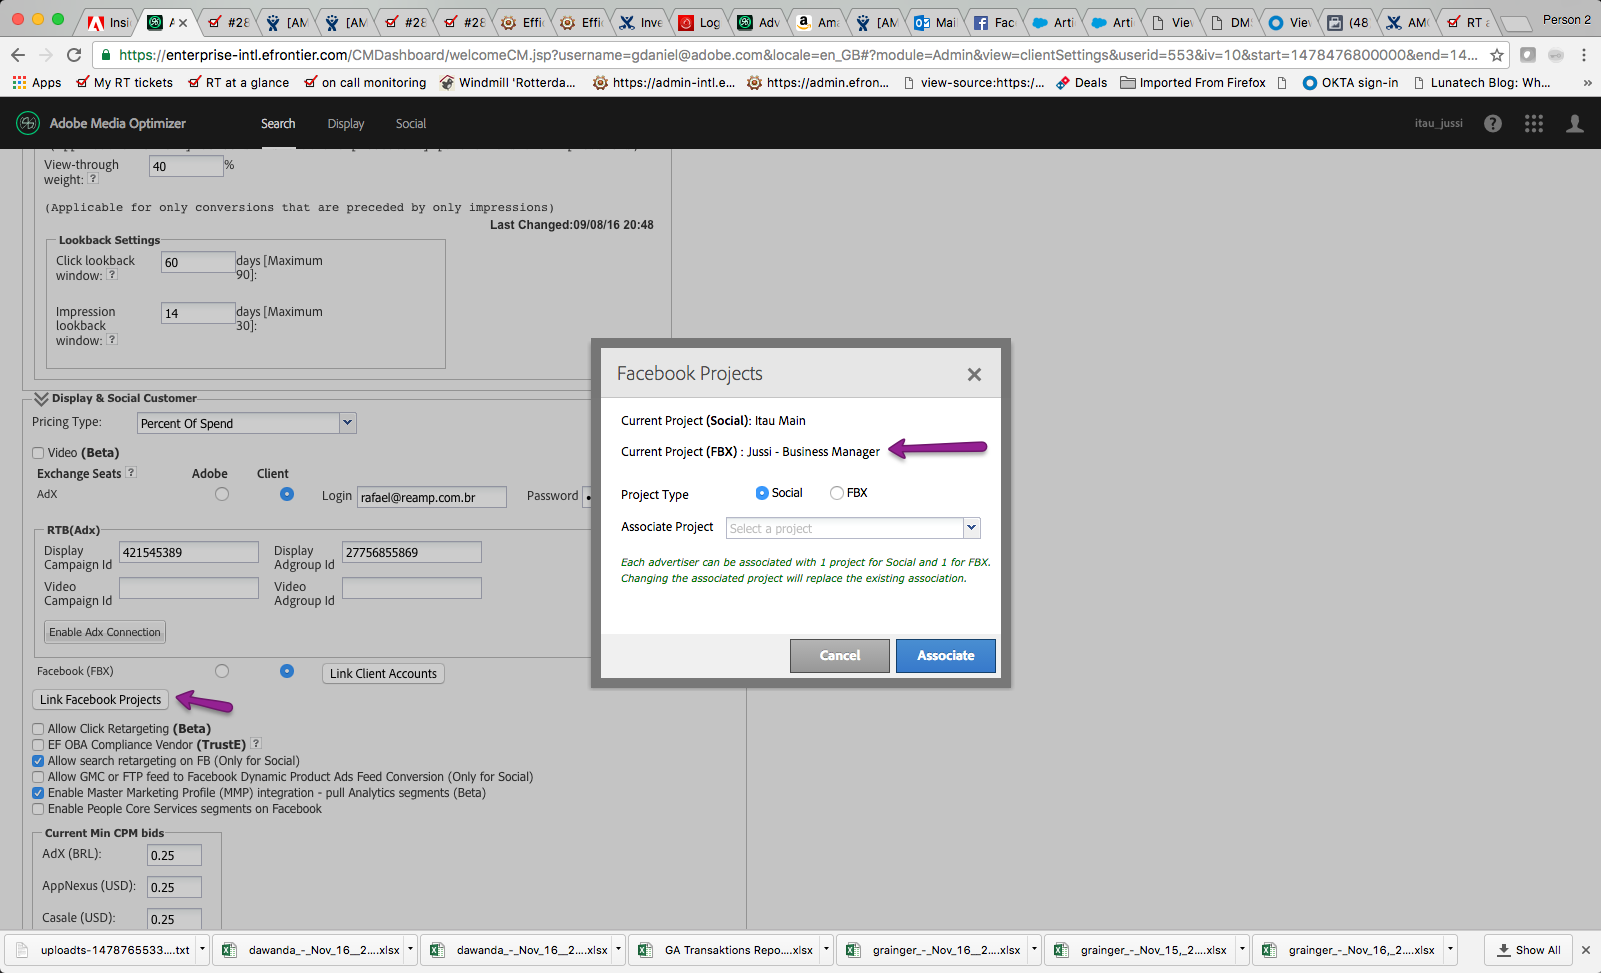Click the Adobe Media Optimizer logo
This screenshot has height=973, width=1601.
(28, 122)
